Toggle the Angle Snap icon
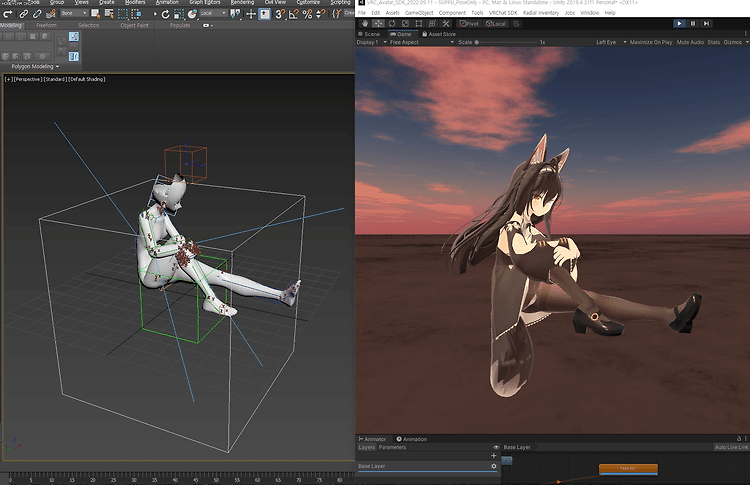 [294, 14]
